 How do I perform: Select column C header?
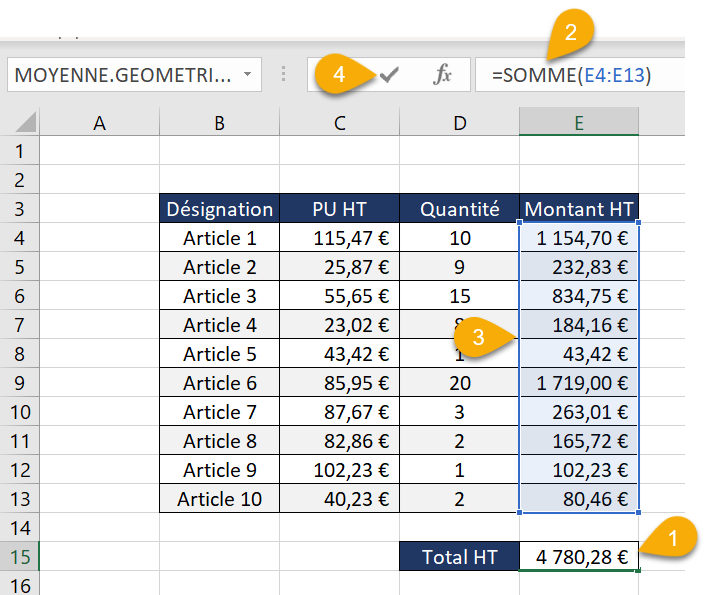pos(339,122)
